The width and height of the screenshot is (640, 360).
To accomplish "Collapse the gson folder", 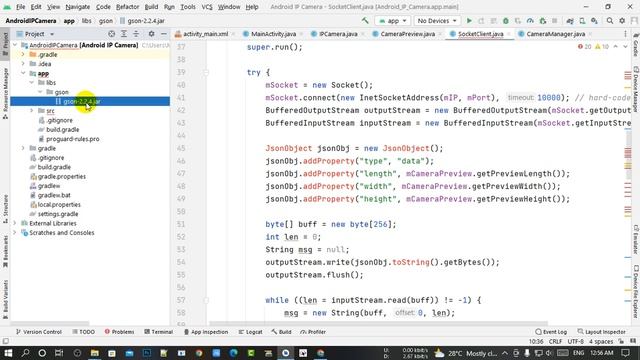I will pos(40,92).
